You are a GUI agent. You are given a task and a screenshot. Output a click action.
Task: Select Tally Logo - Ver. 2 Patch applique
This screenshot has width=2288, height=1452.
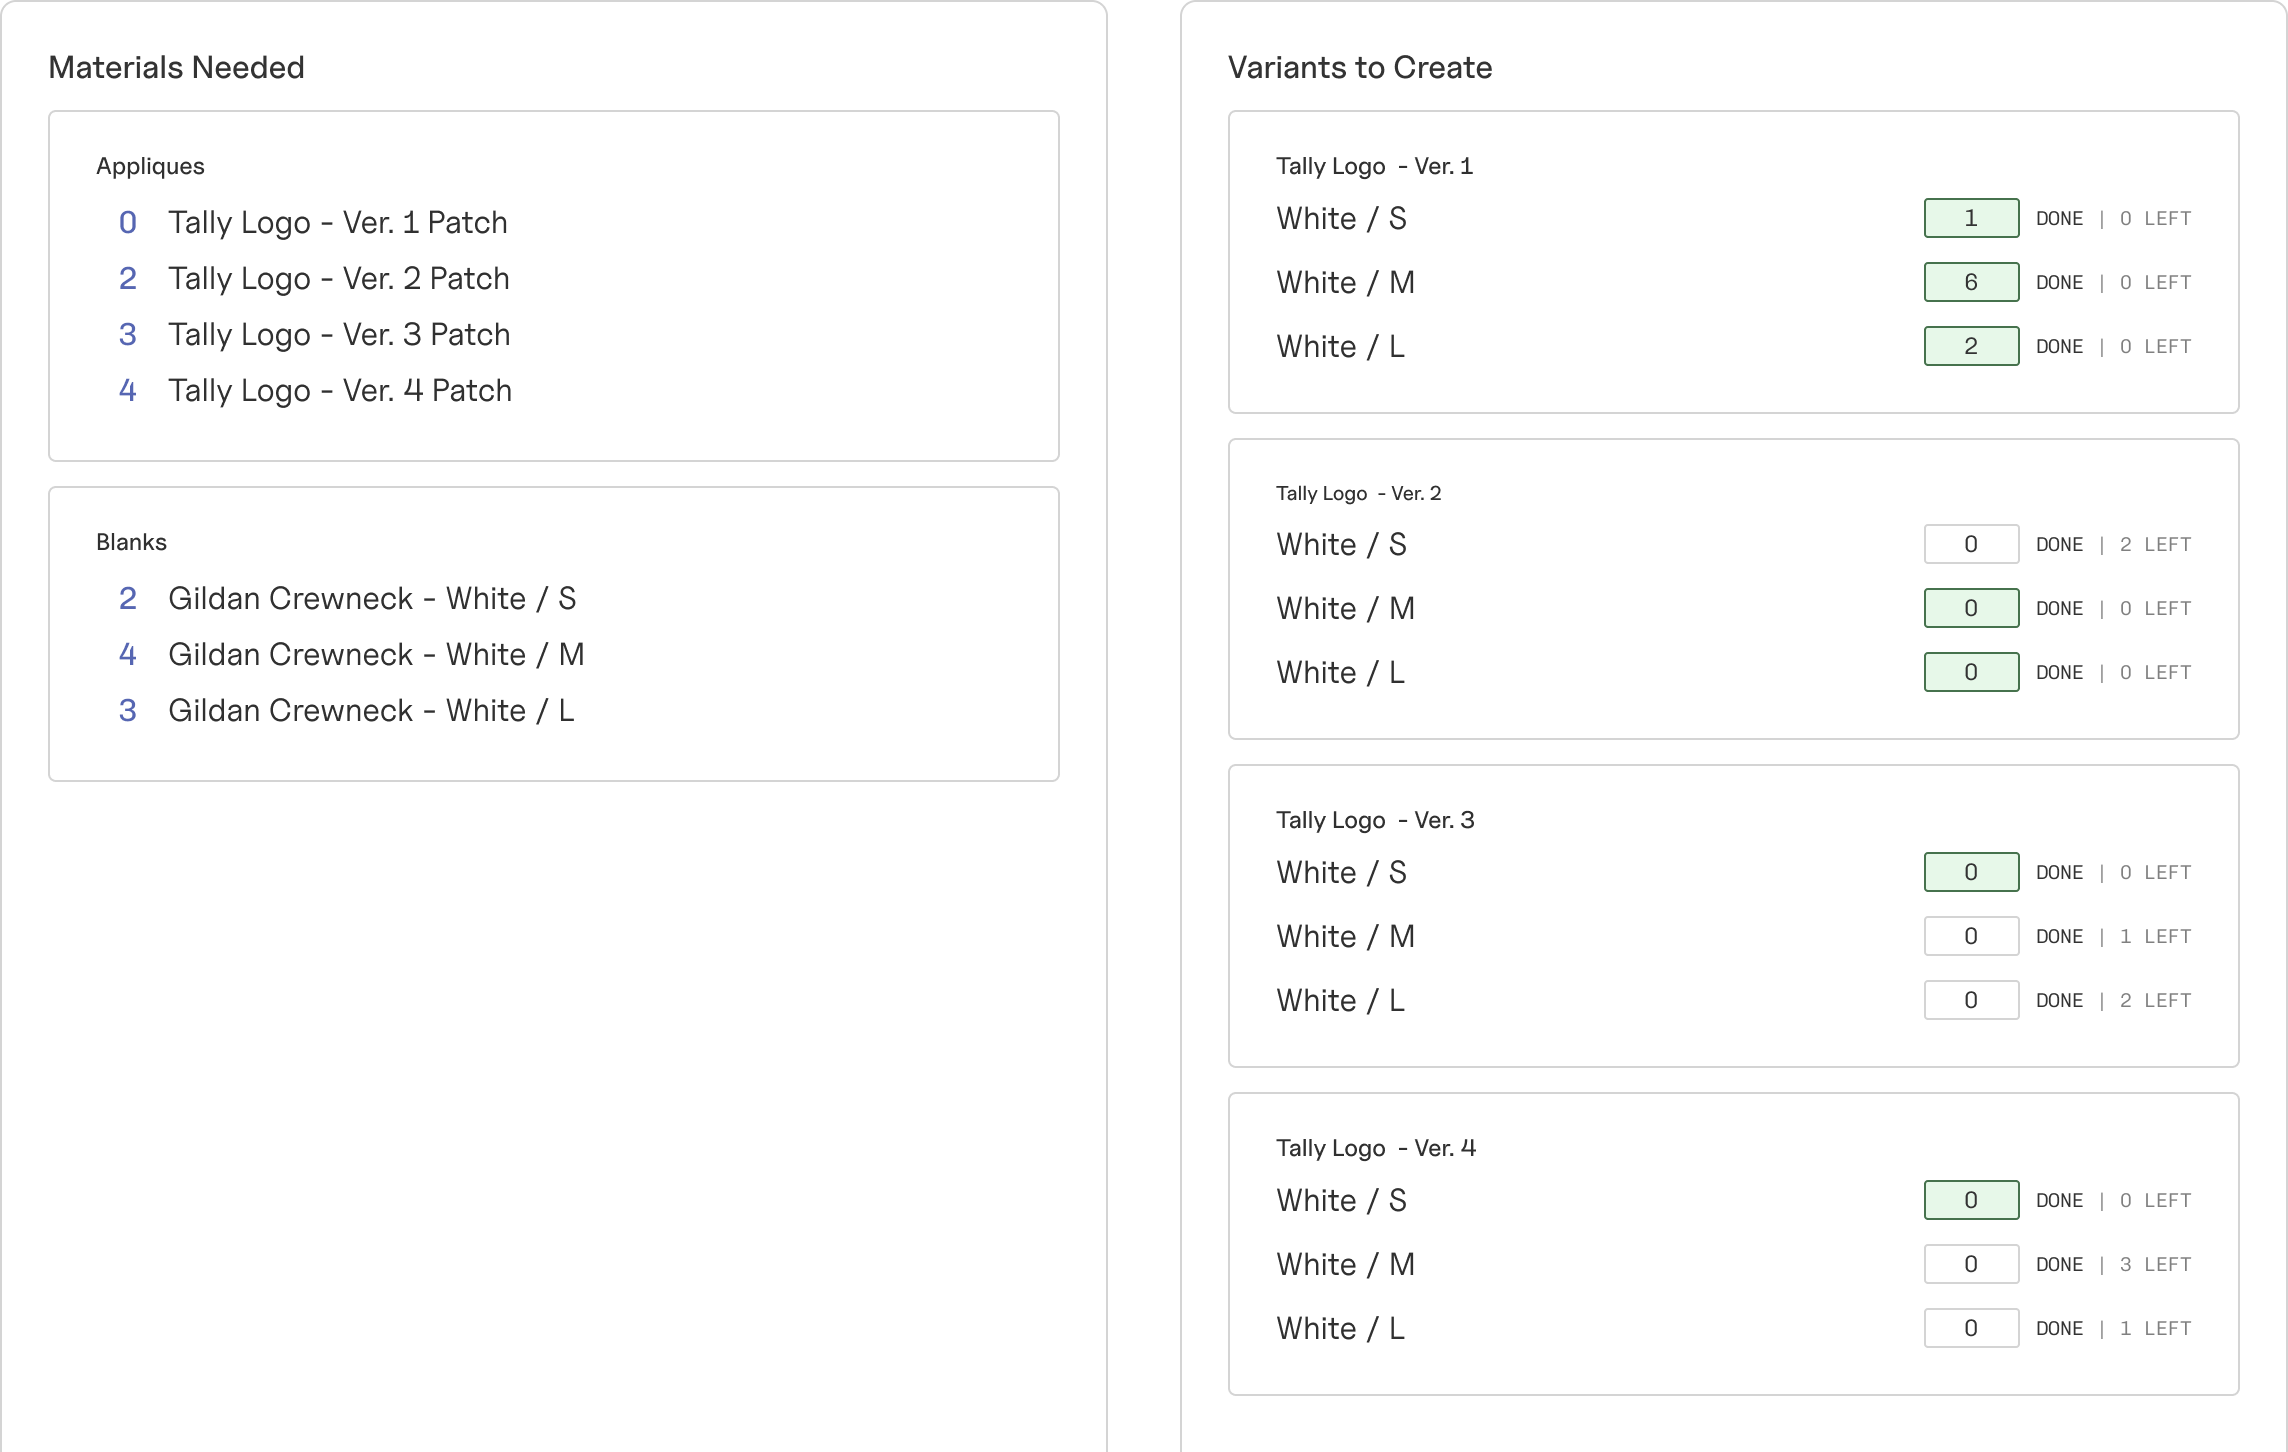[338, 279]
